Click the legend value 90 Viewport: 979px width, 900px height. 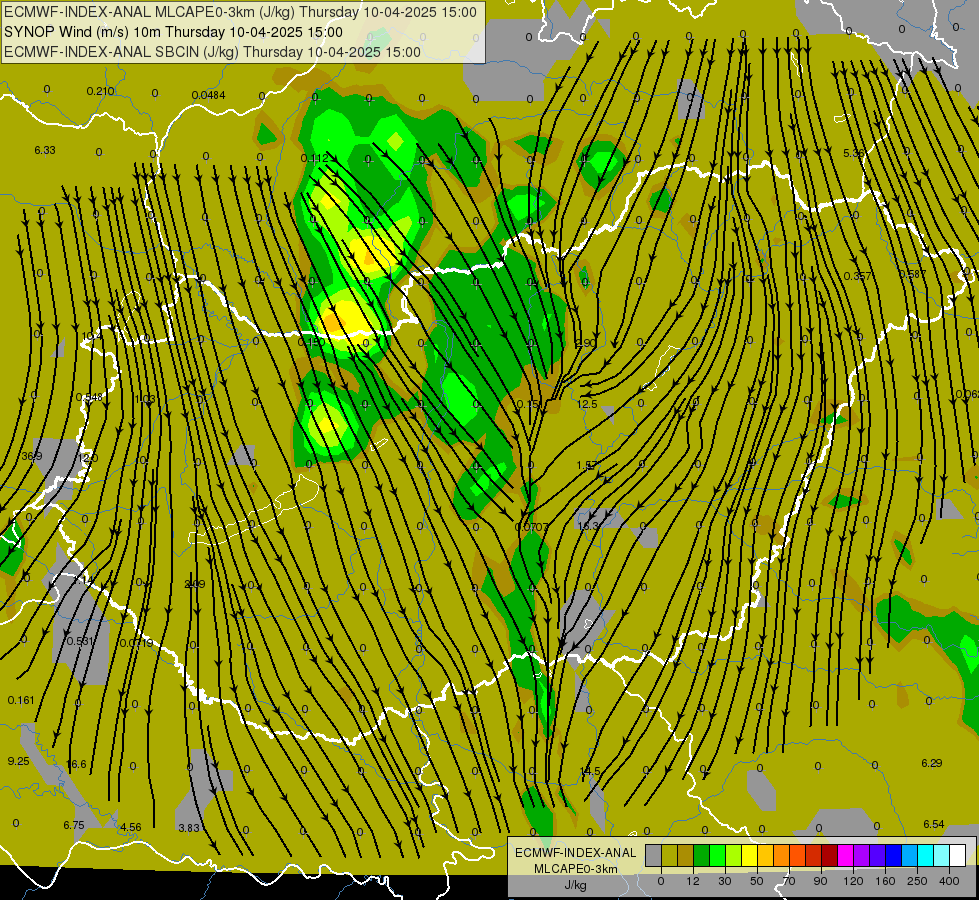click(x=820, y=881)
